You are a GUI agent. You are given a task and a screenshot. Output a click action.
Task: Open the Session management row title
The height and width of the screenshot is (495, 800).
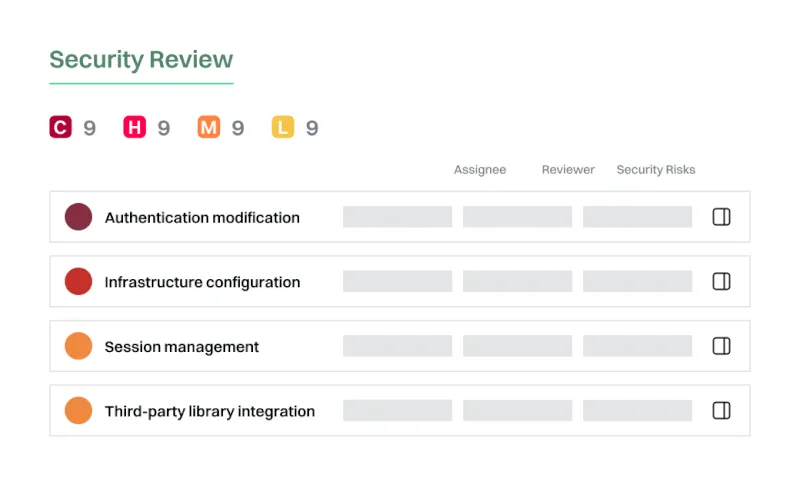(x=182, y=347)
